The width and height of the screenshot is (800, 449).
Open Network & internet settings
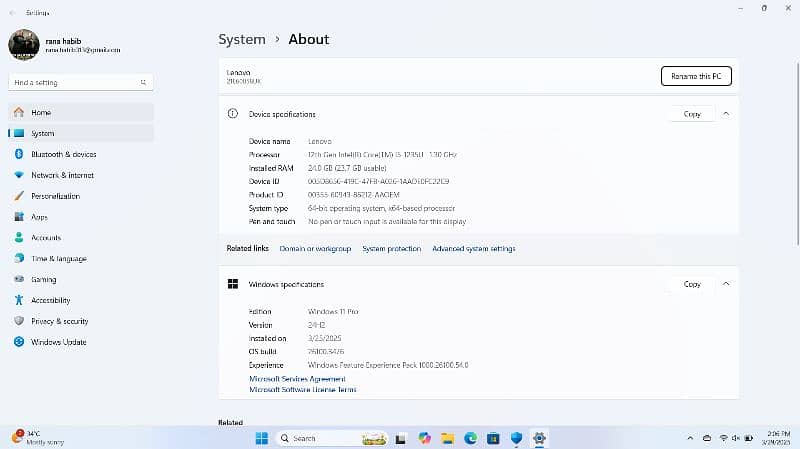click(81, 175)
